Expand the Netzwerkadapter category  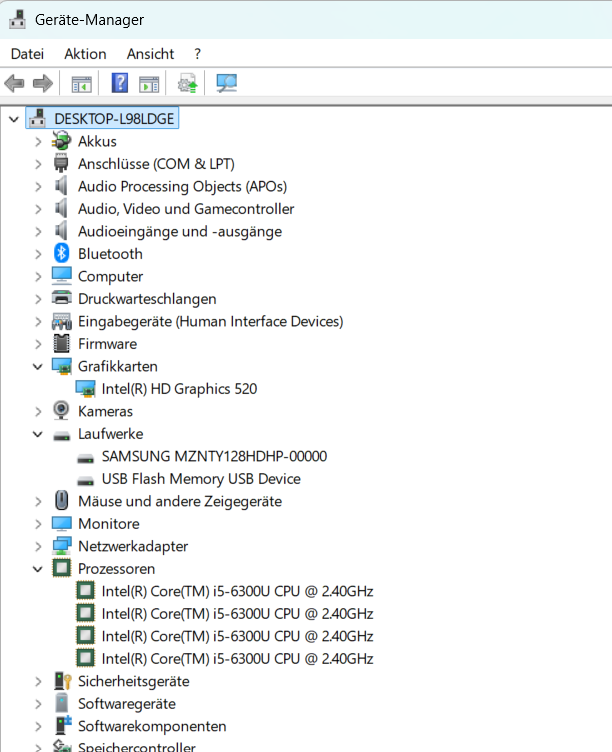(38, 546)
